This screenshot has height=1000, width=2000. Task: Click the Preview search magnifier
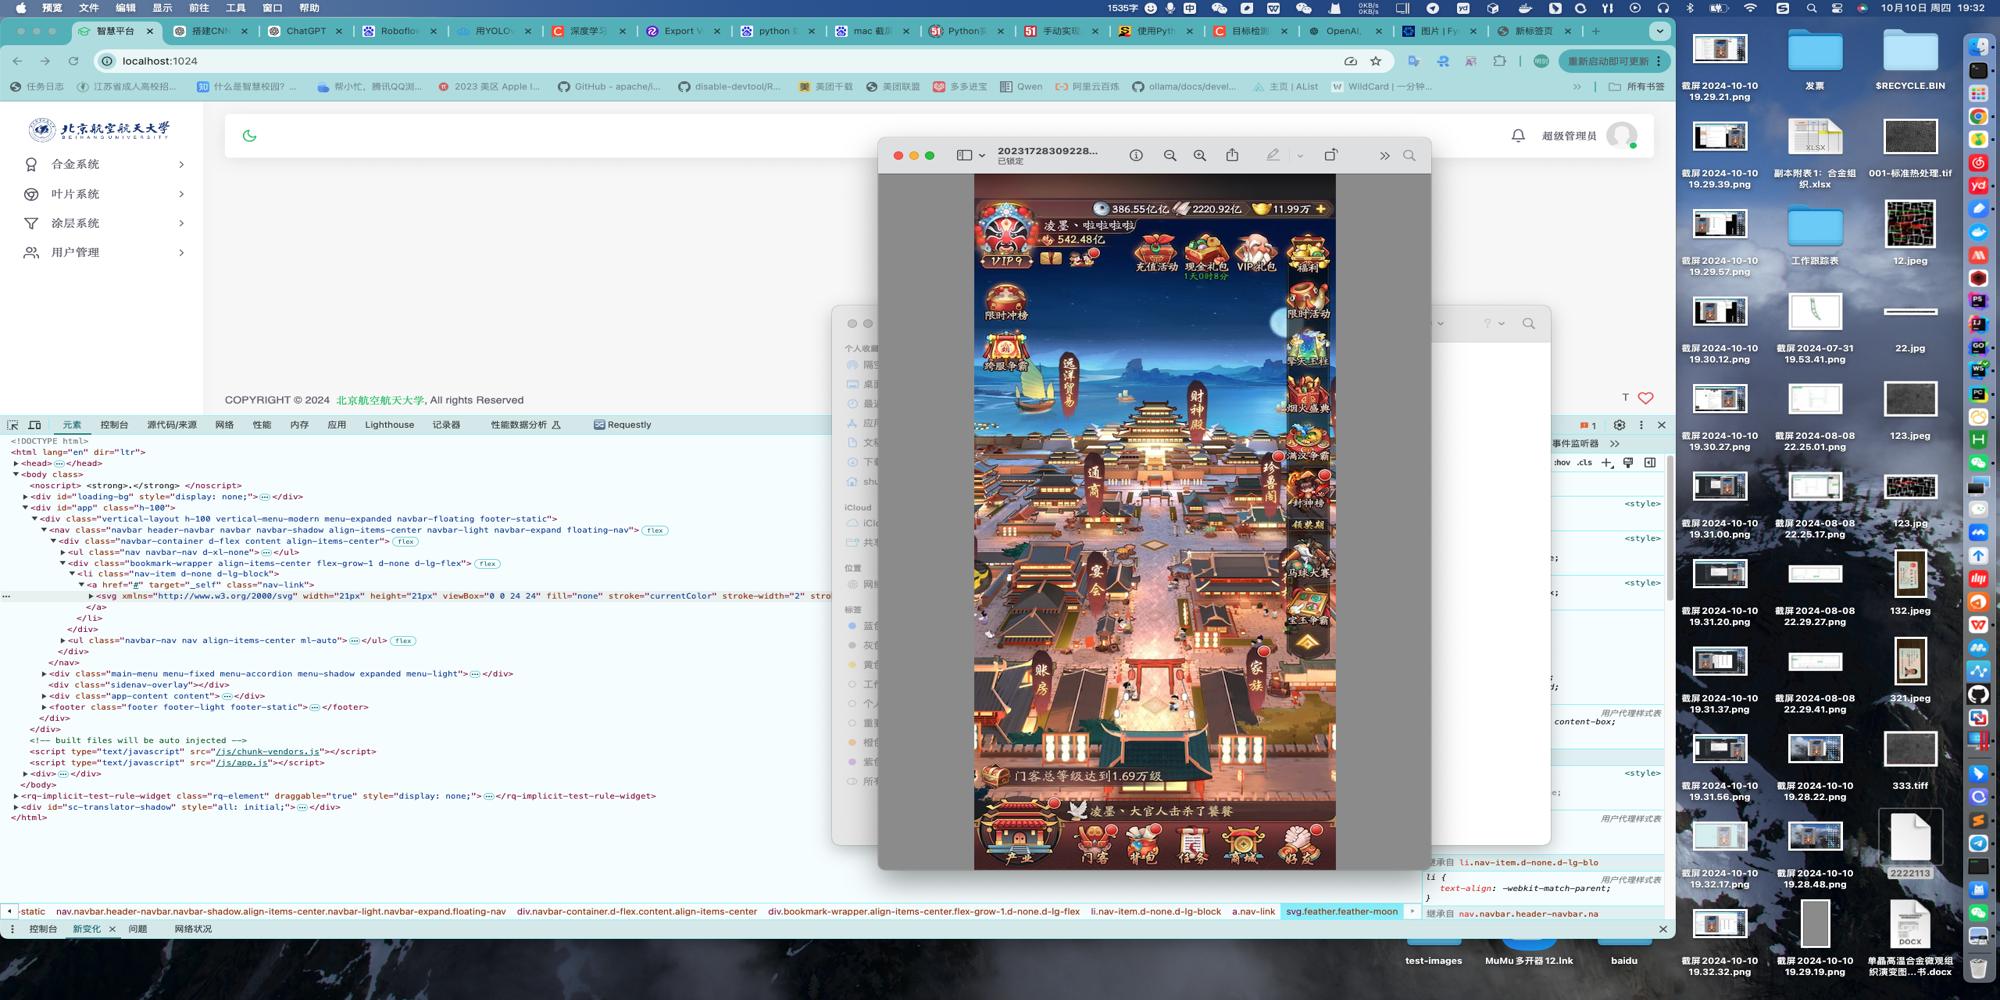click(1409, 156)
